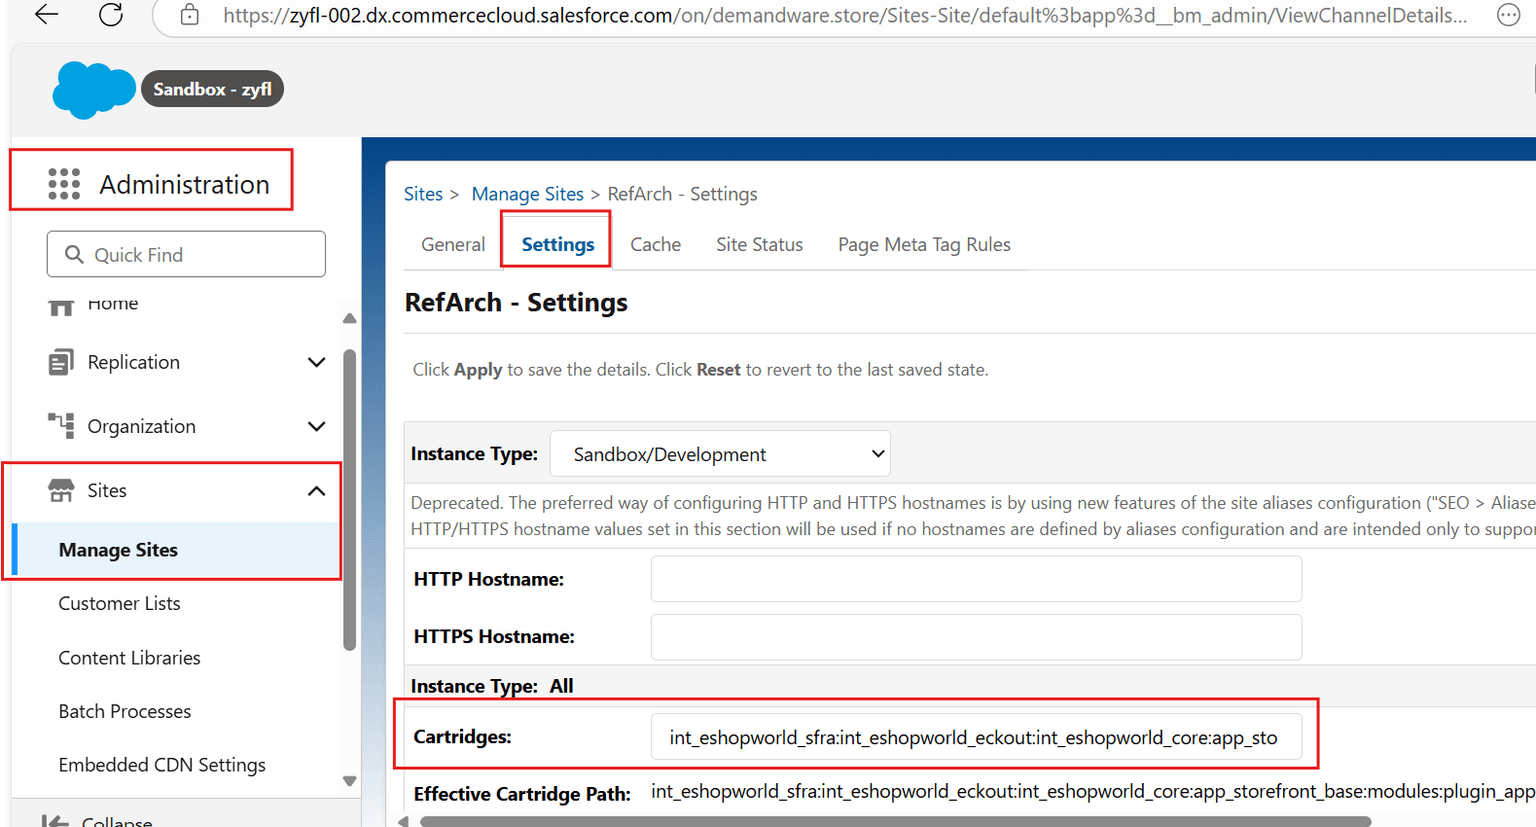Collapse the Sites menu chevron
Screen dimensions: 1536x827
[316, 490]
